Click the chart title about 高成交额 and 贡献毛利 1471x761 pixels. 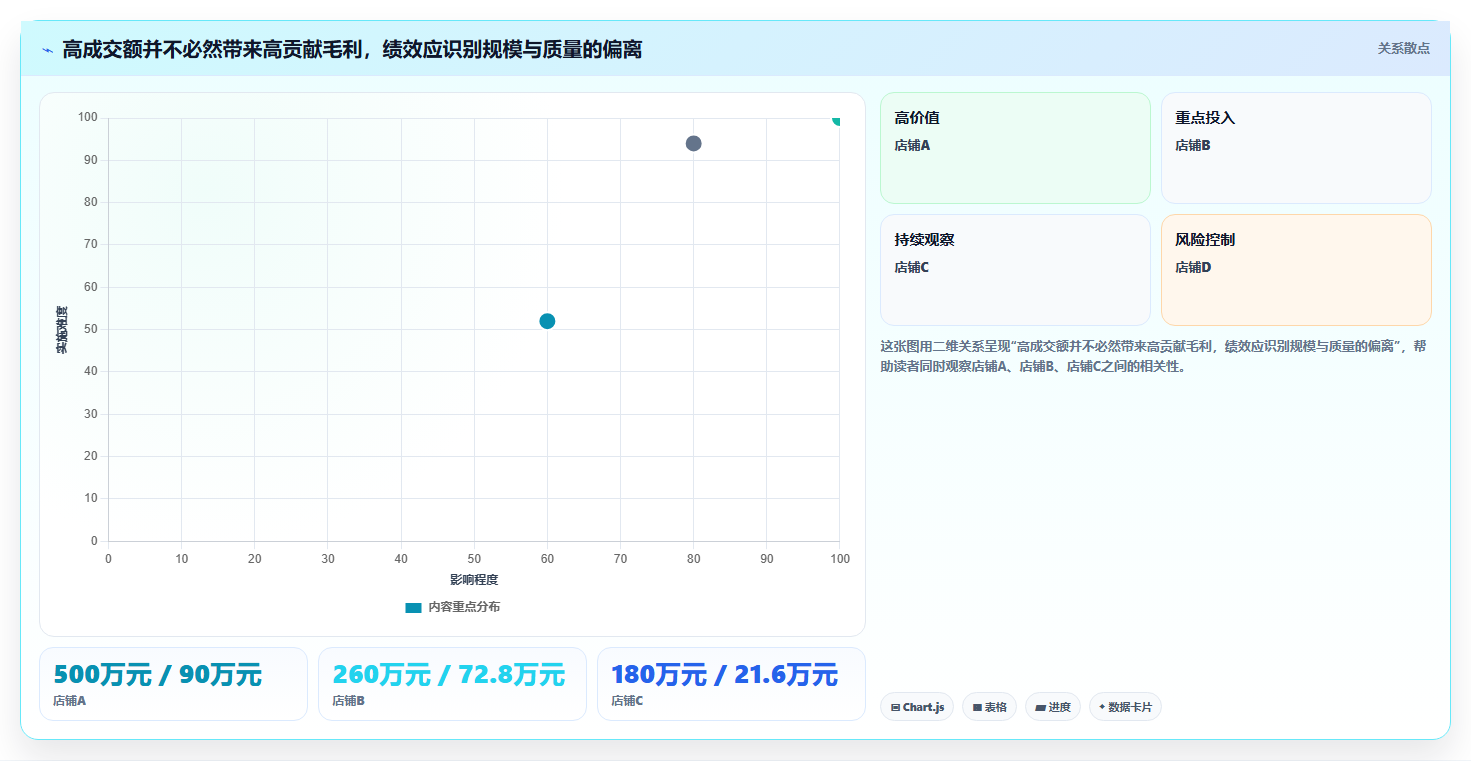[x=352, y=49]
